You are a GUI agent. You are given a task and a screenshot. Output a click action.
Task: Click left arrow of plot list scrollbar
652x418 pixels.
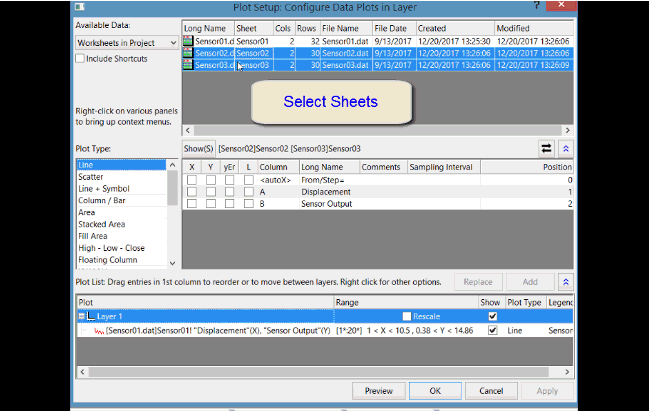(x=82, y=372)
